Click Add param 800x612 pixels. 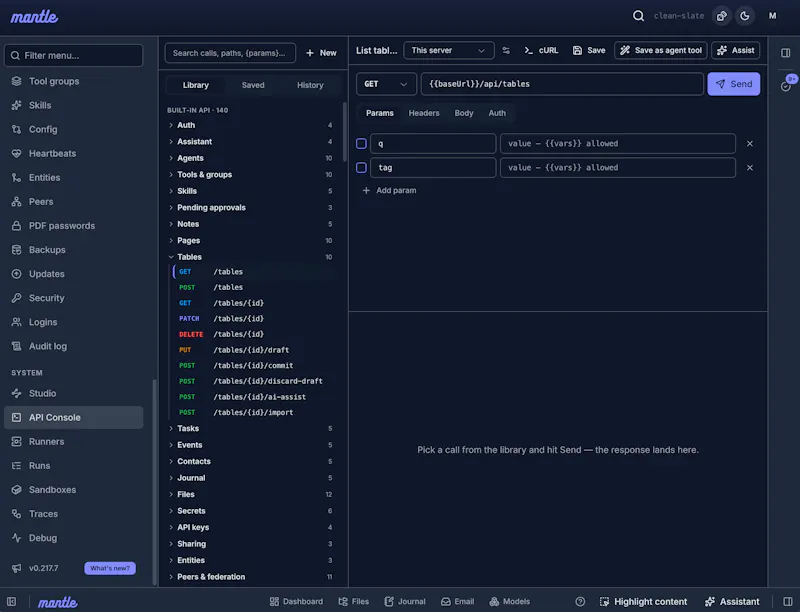click(x=389, y=190)
